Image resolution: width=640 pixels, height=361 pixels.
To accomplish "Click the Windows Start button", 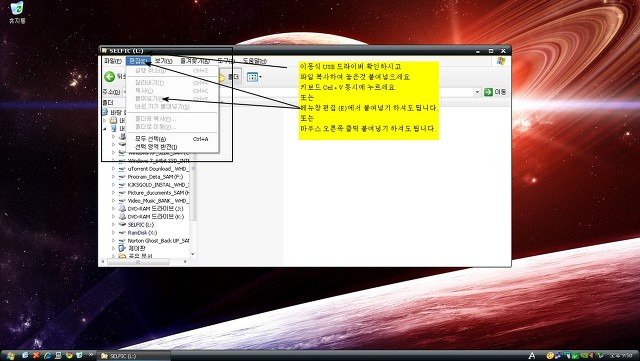I will pyautogui.click(x=10, y=356).
